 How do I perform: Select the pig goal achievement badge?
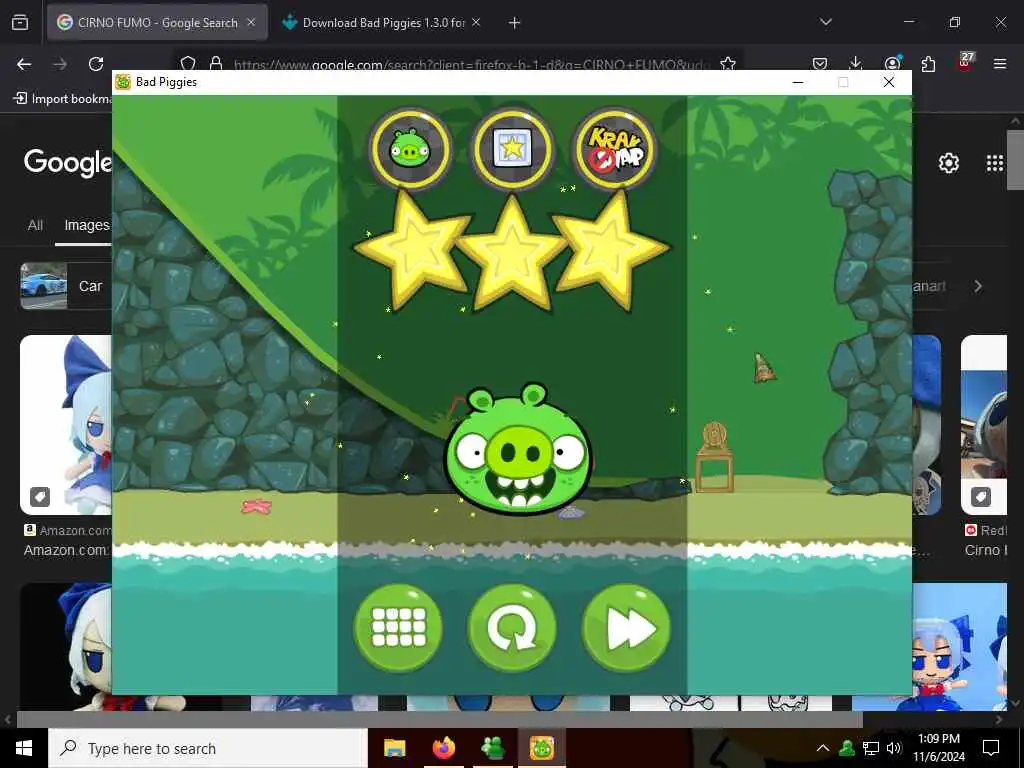point(409,148)
